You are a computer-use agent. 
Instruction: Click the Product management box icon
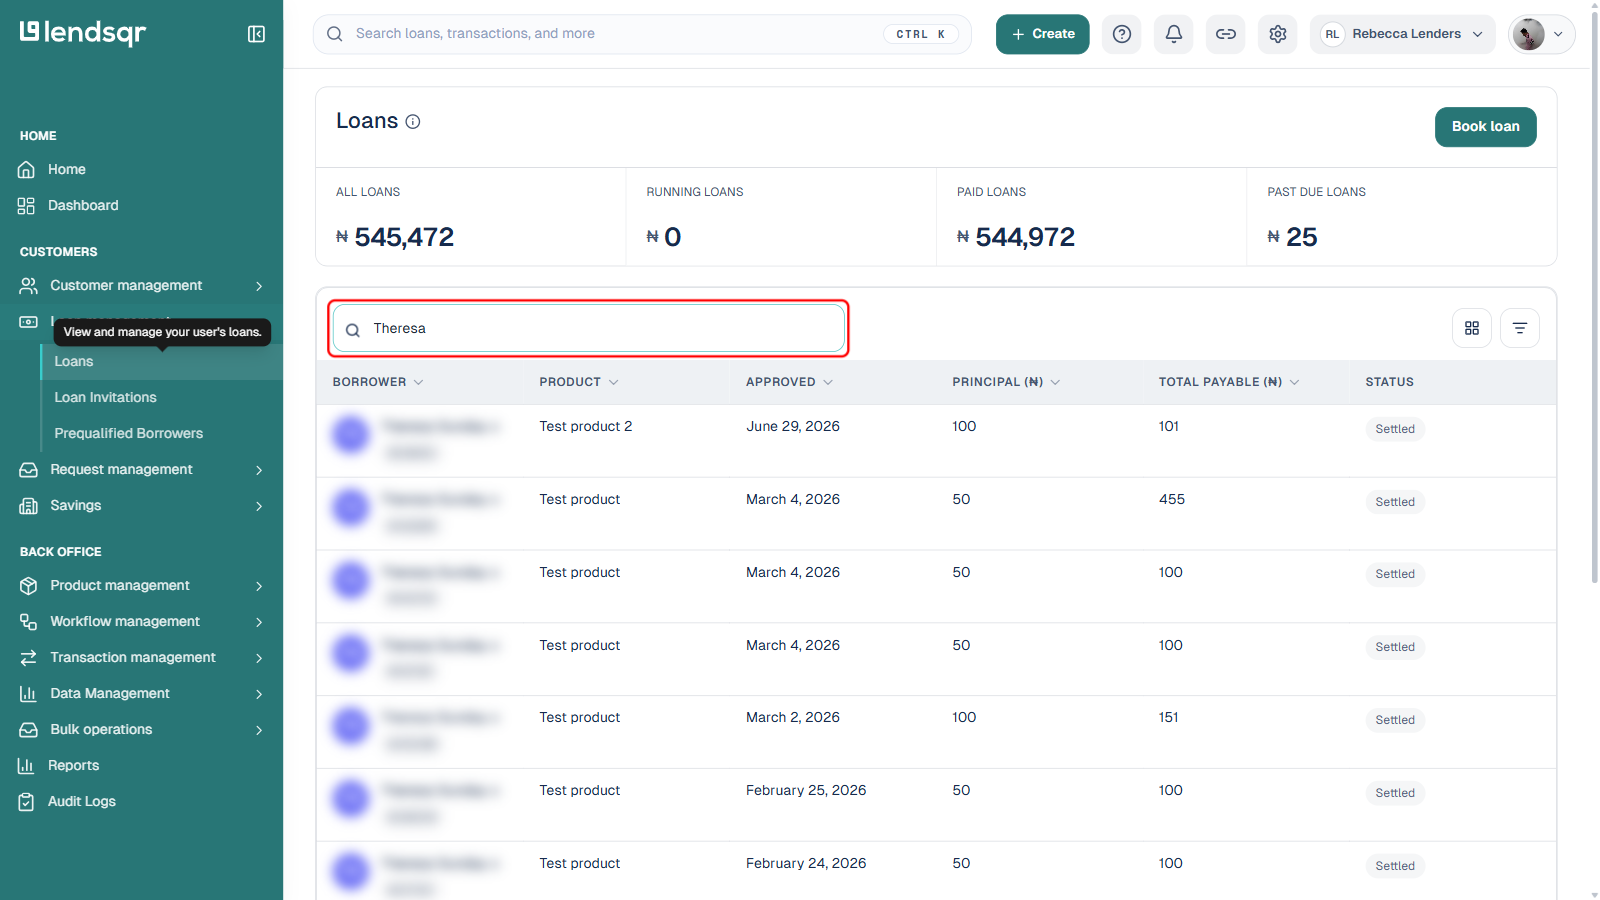click(29, 586)
